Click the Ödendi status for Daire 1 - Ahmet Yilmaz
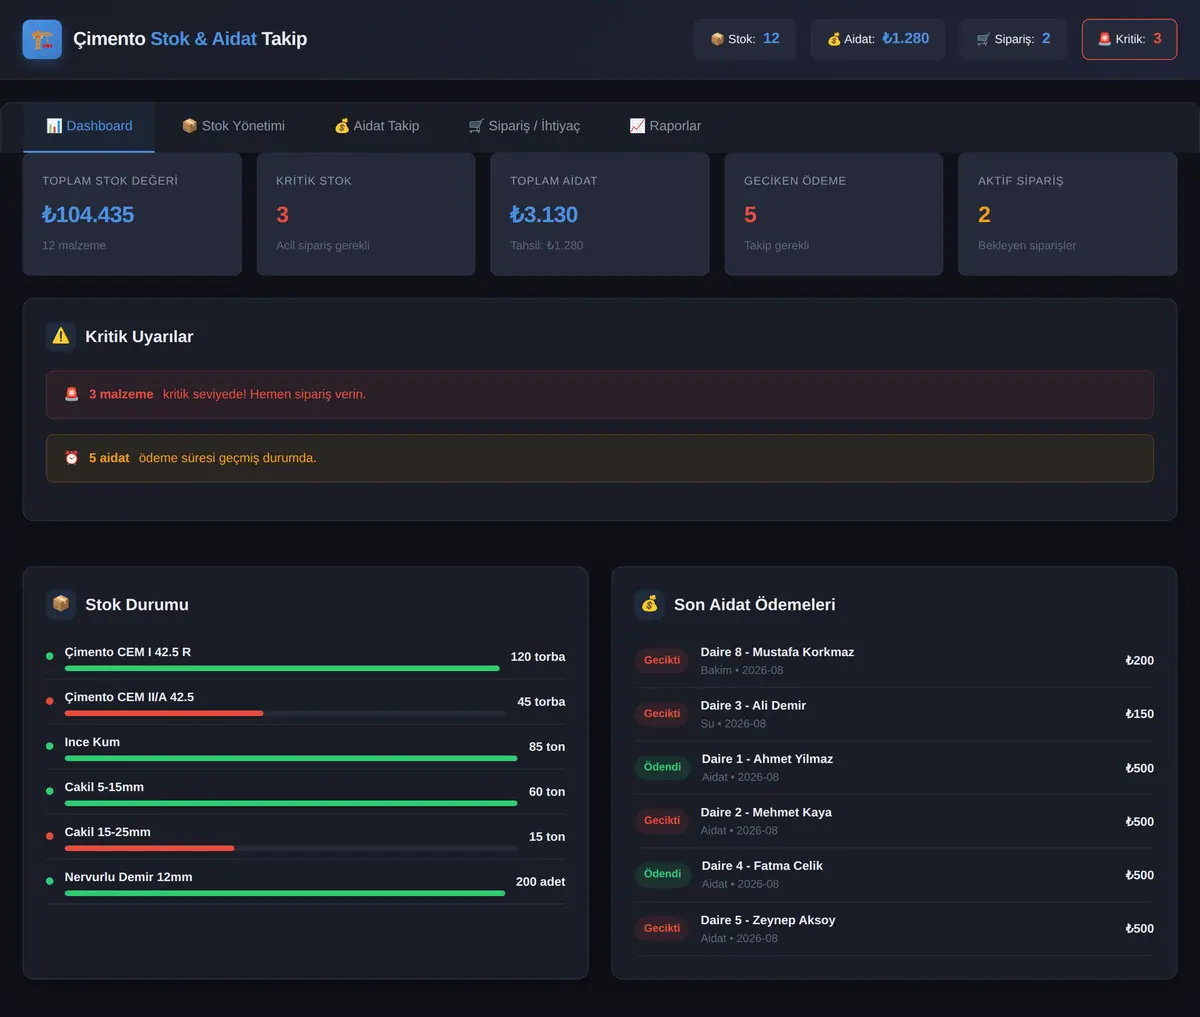The height and width of the screenshot is (1017, 1200). pos(662,767)
